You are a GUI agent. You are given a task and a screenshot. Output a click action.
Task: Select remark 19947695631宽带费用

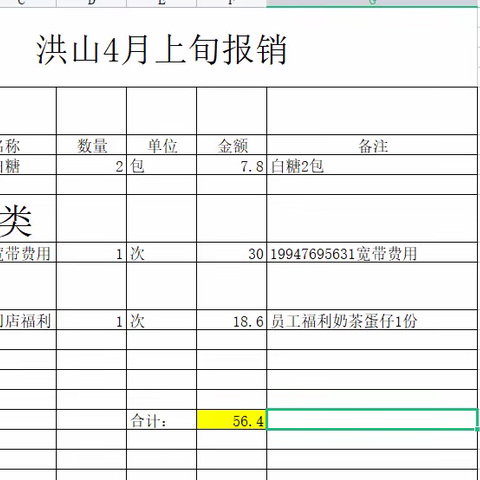372,253
